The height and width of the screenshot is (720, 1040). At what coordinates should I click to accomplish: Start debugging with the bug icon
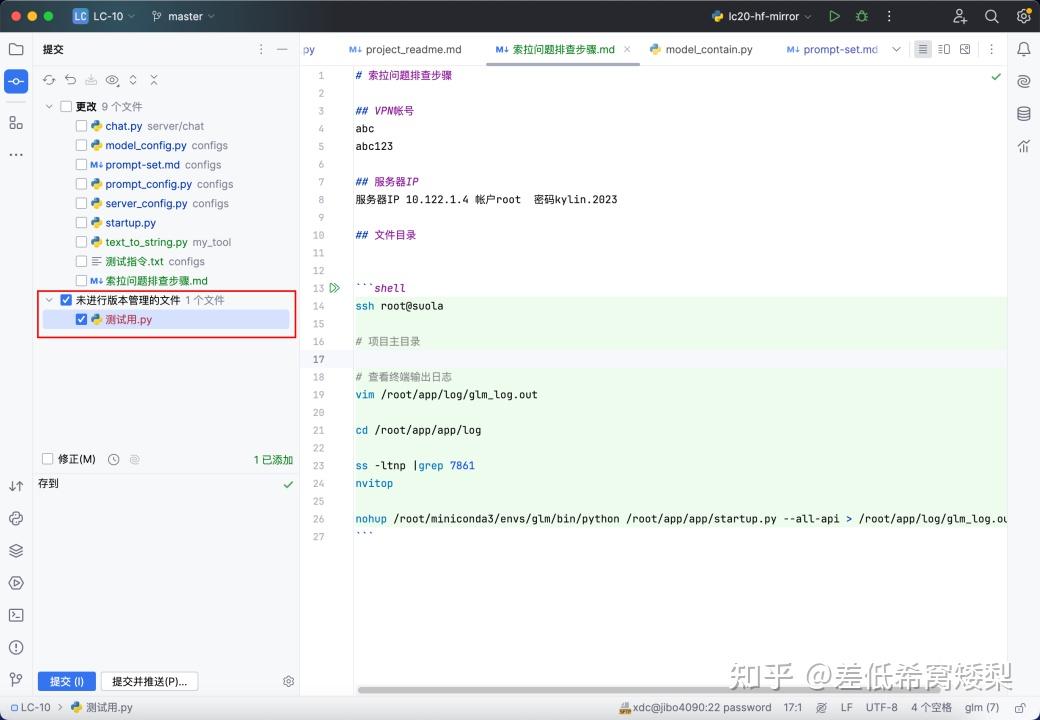862,16
